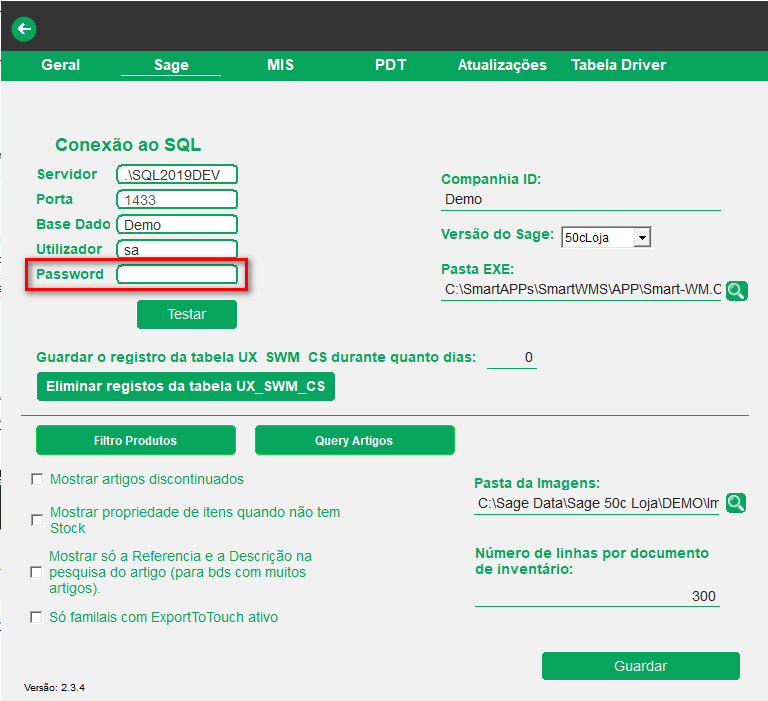The height and width of the screenshot is (701, 768).
Task: Click the Testar connection button
Action: tap(187, 314)
